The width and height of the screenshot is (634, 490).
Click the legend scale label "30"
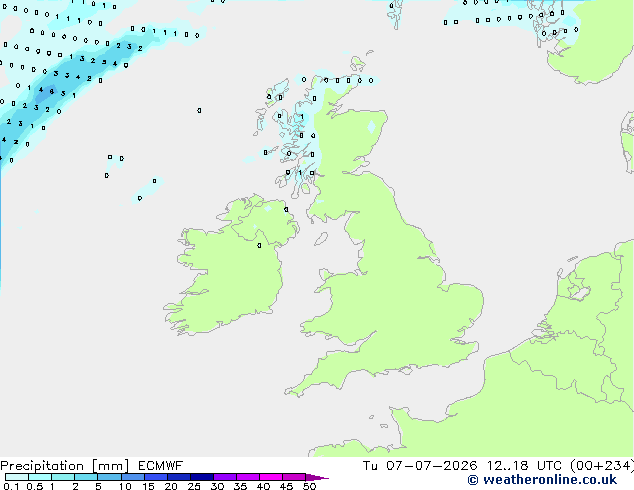click(x=217, y=486)
